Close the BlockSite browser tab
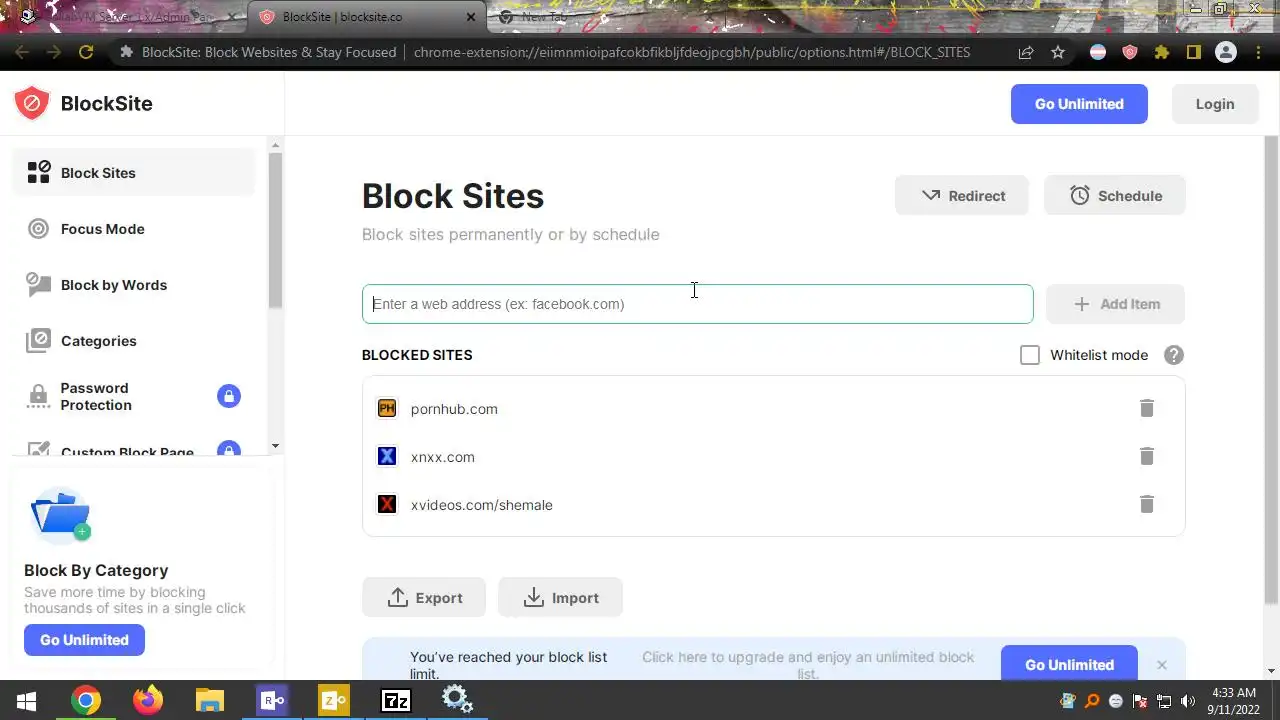Screen dimensions: 1280x720 (x=472, y=17)
